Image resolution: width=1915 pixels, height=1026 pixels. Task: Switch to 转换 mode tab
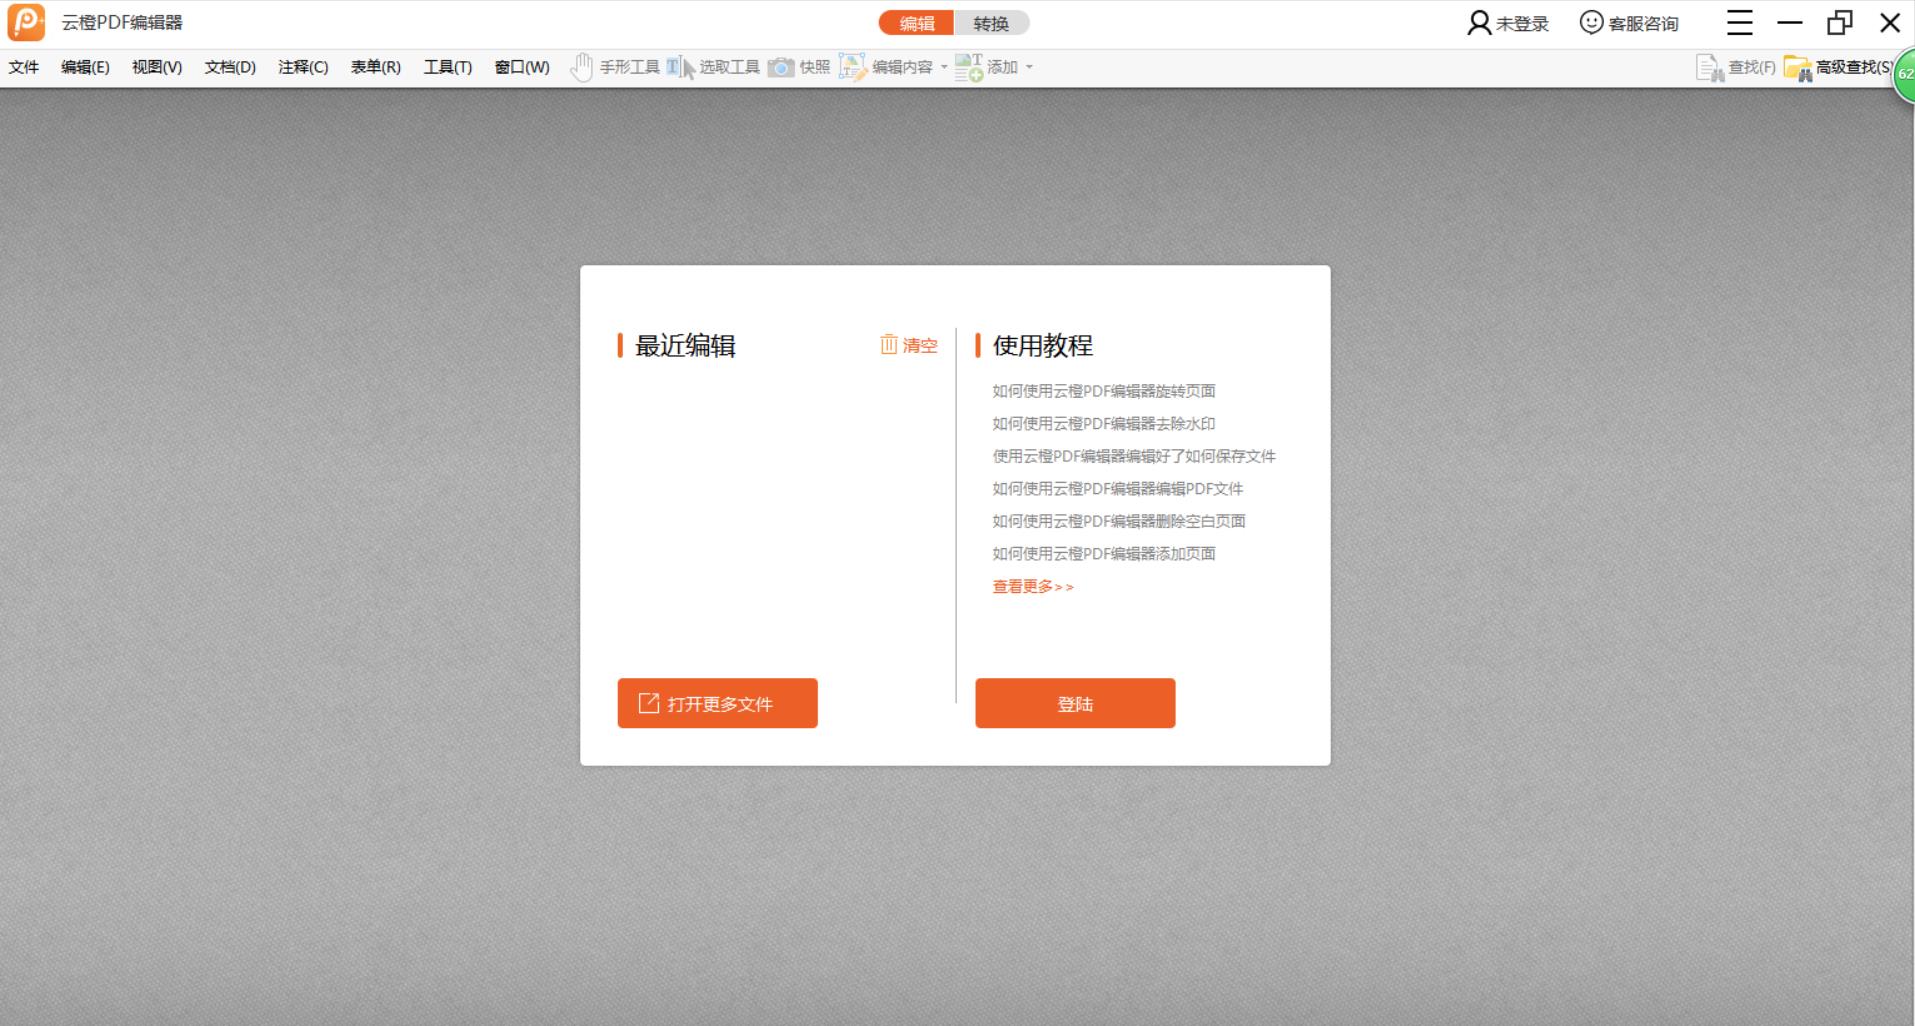click(992, 23)
